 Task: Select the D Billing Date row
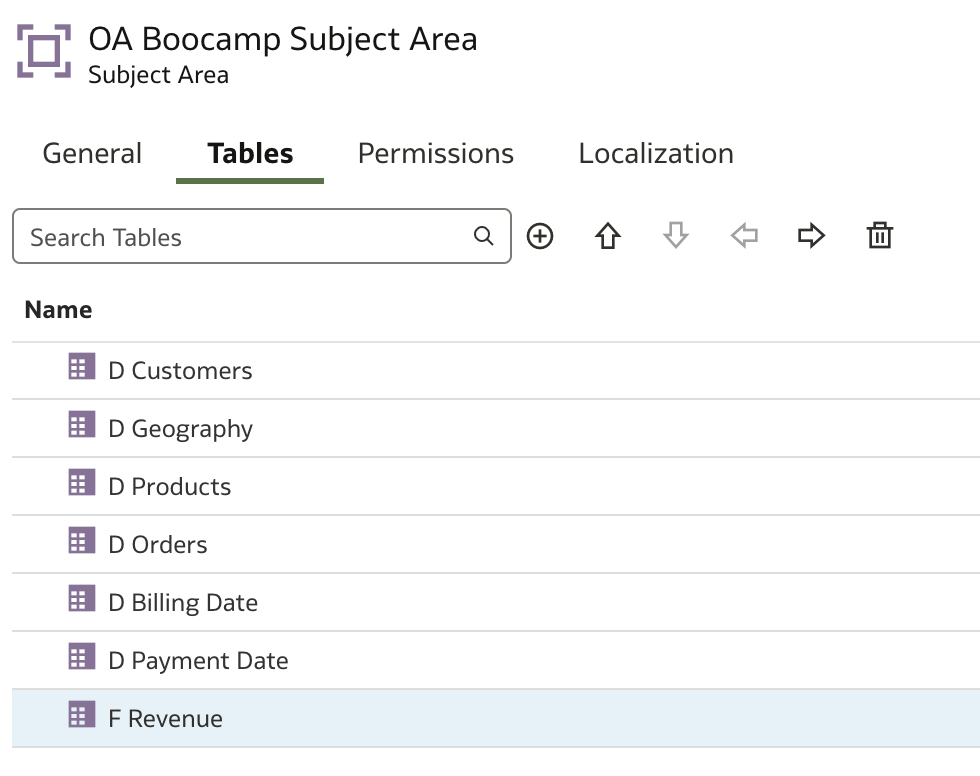(496, 603)
